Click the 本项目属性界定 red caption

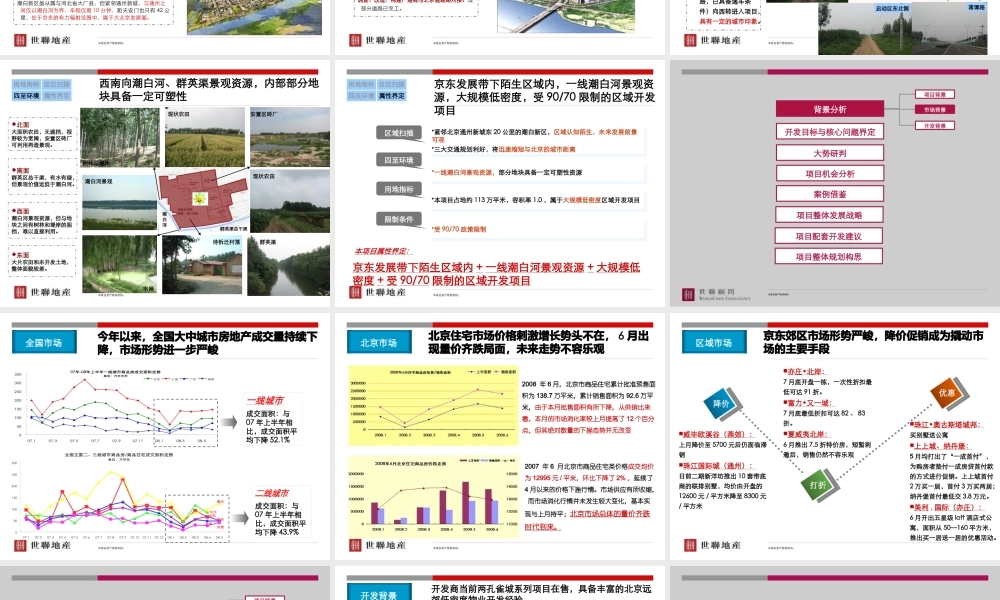pos(383,251)
